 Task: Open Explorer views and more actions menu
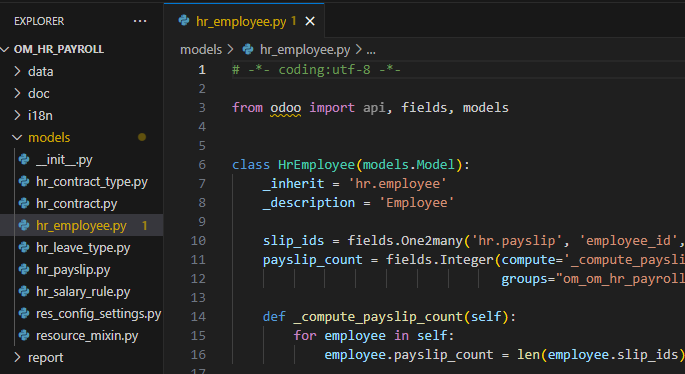coord(140,21)
